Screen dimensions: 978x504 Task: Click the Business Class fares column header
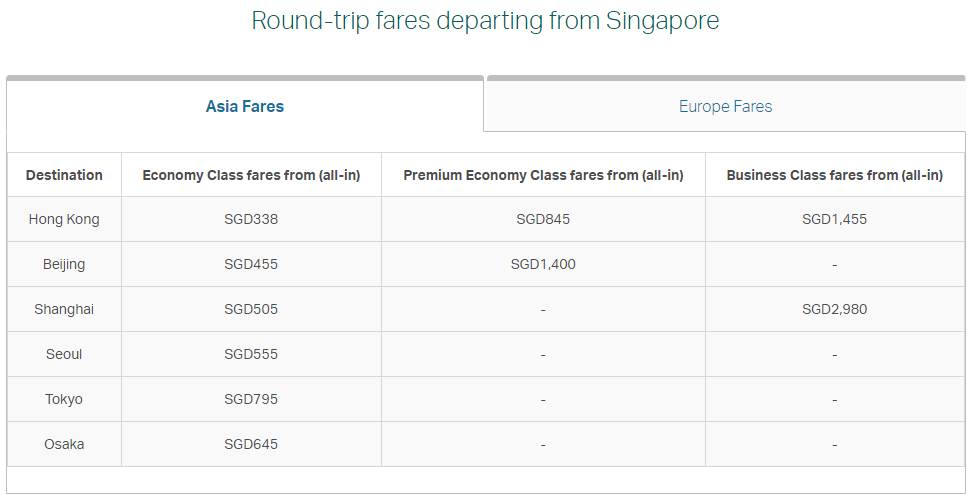point(834,175)
